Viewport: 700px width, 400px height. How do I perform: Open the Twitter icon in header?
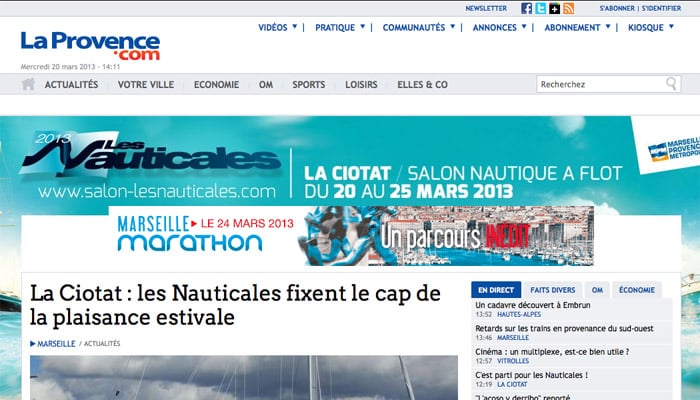[x=540, y=8]
